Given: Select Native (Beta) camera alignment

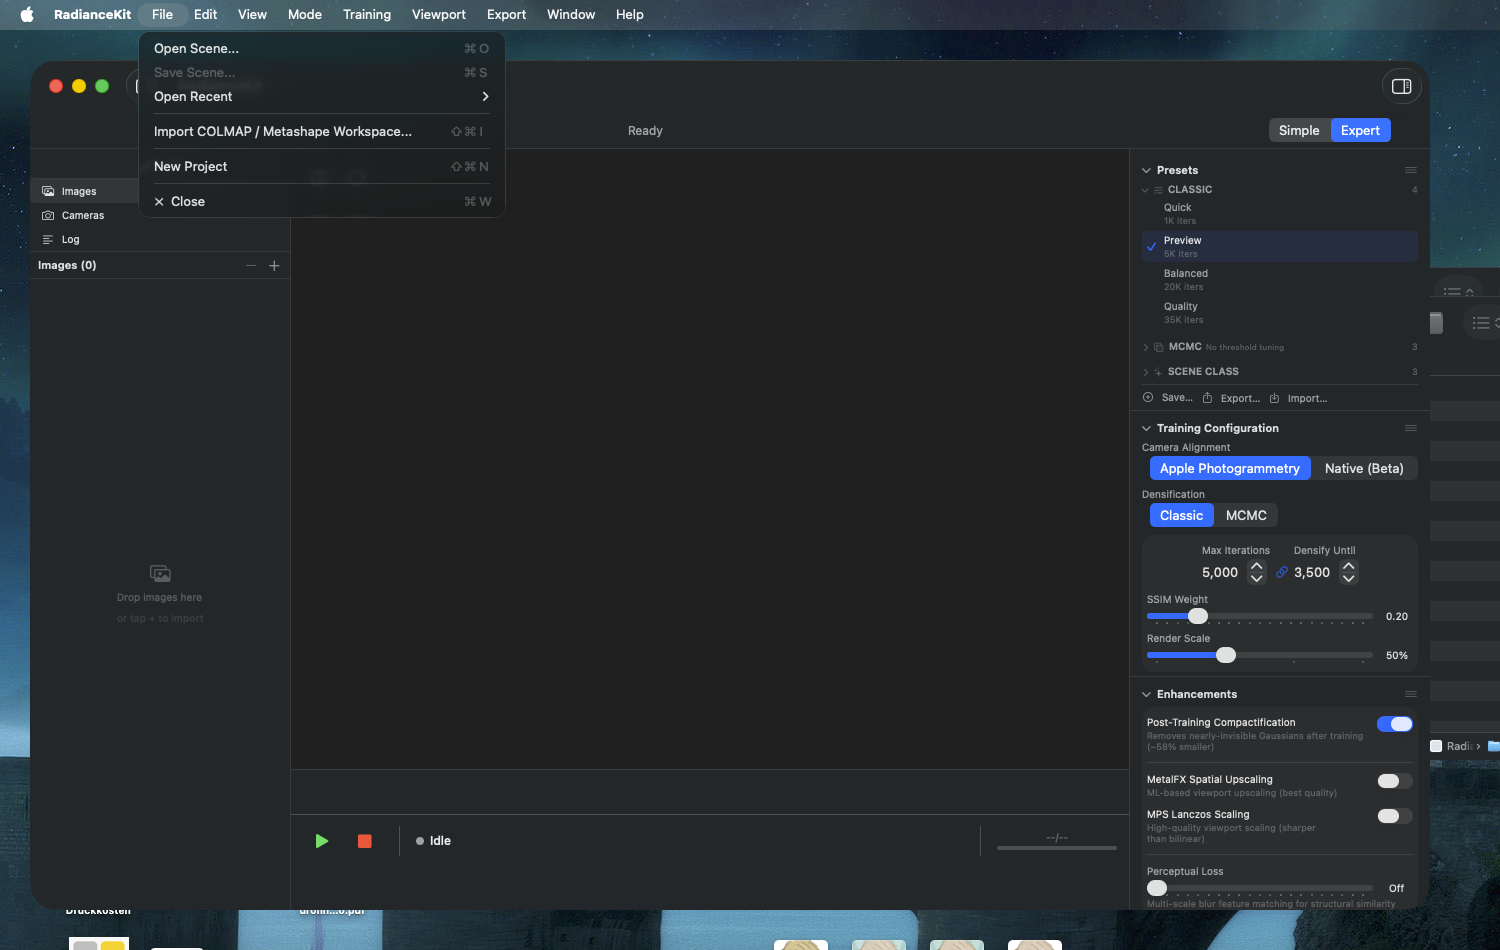Looking at the screenshot, I should [x=1364, y=468].
